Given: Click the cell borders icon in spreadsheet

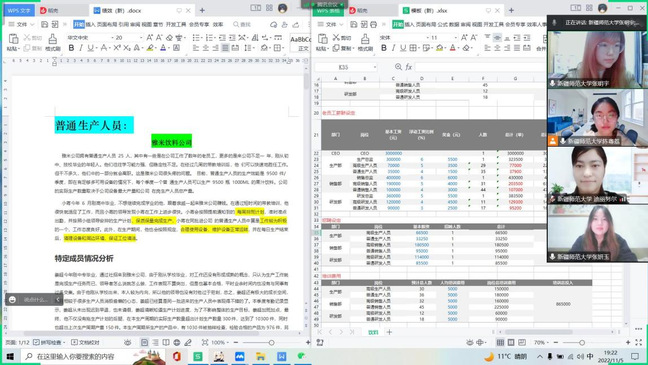Looking at the screenshot, I should point(413,48).
